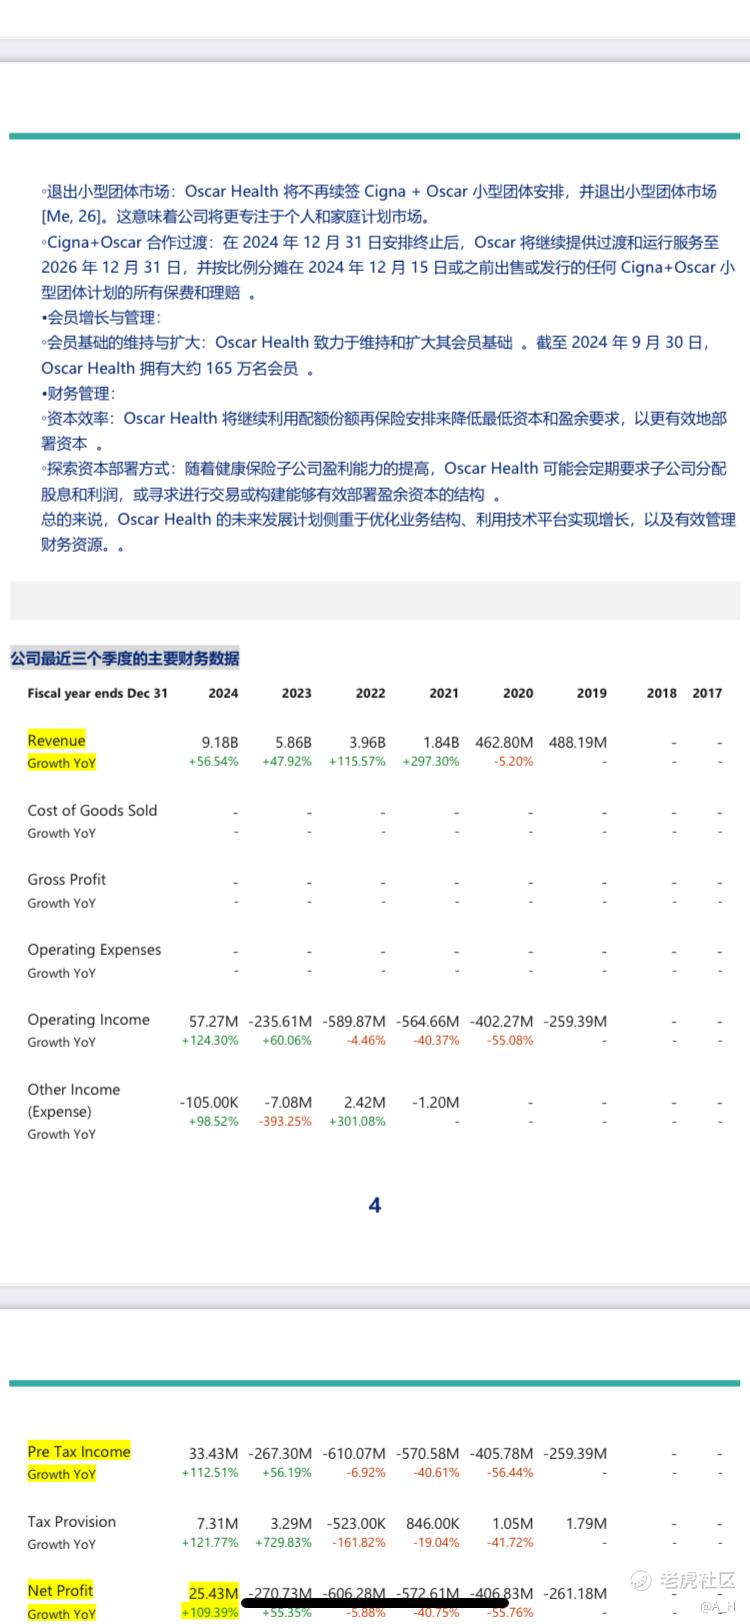This screenshot has width=750, height=1624.
Task: Select tax provision growth +729.83%
Action: pyautogui.click(x=284, y=1543)
